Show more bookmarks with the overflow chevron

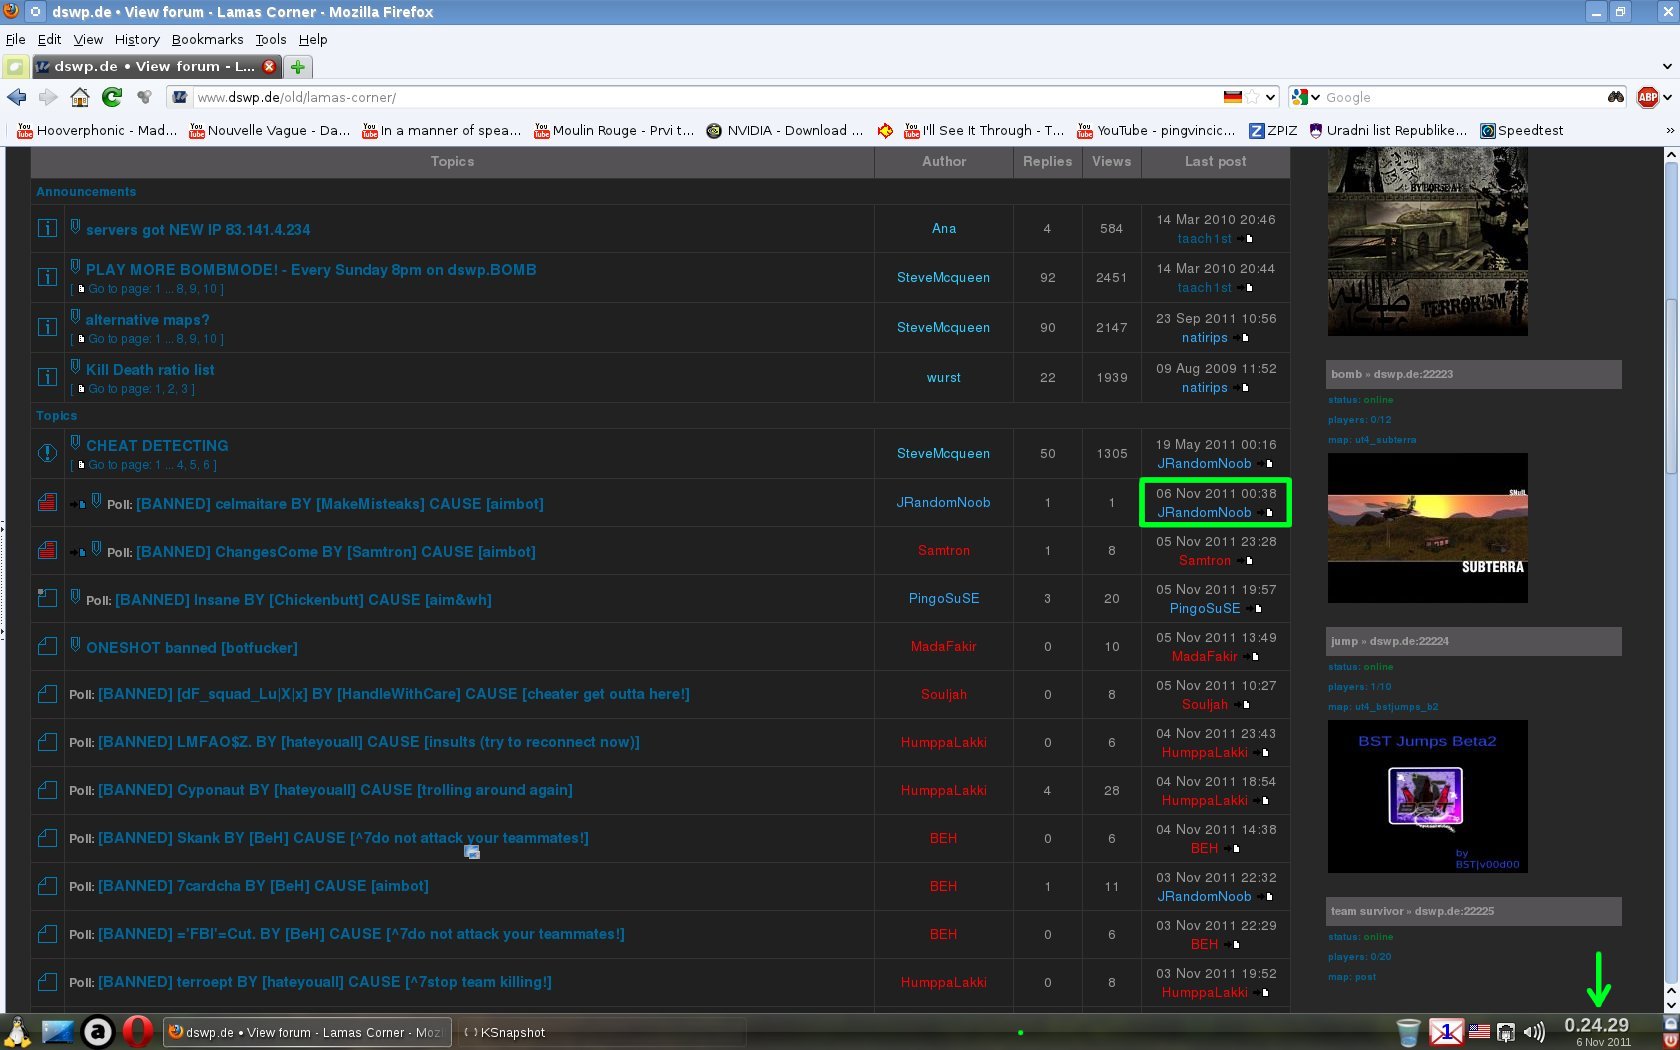click(1669, 130)
